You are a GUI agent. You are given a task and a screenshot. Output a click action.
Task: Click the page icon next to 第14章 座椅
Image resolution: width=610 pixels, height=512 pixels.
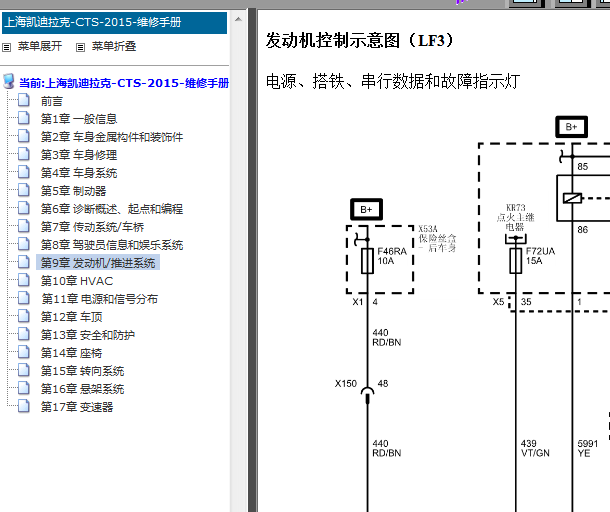(x=24, y=352)
